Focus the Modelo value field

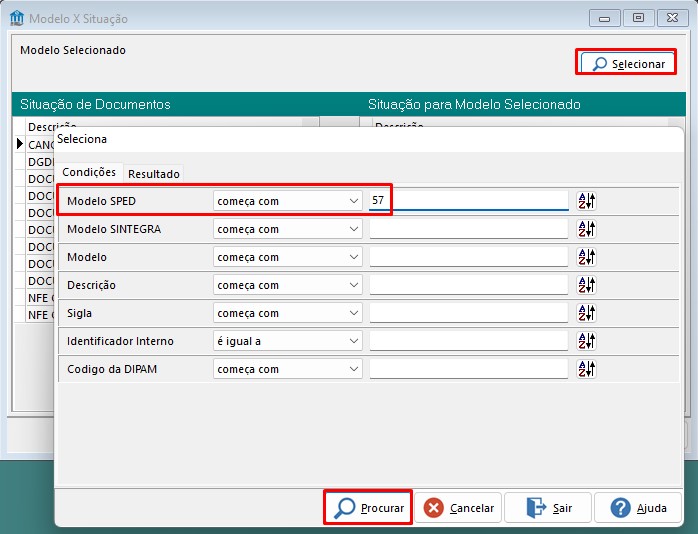[469, 257]
